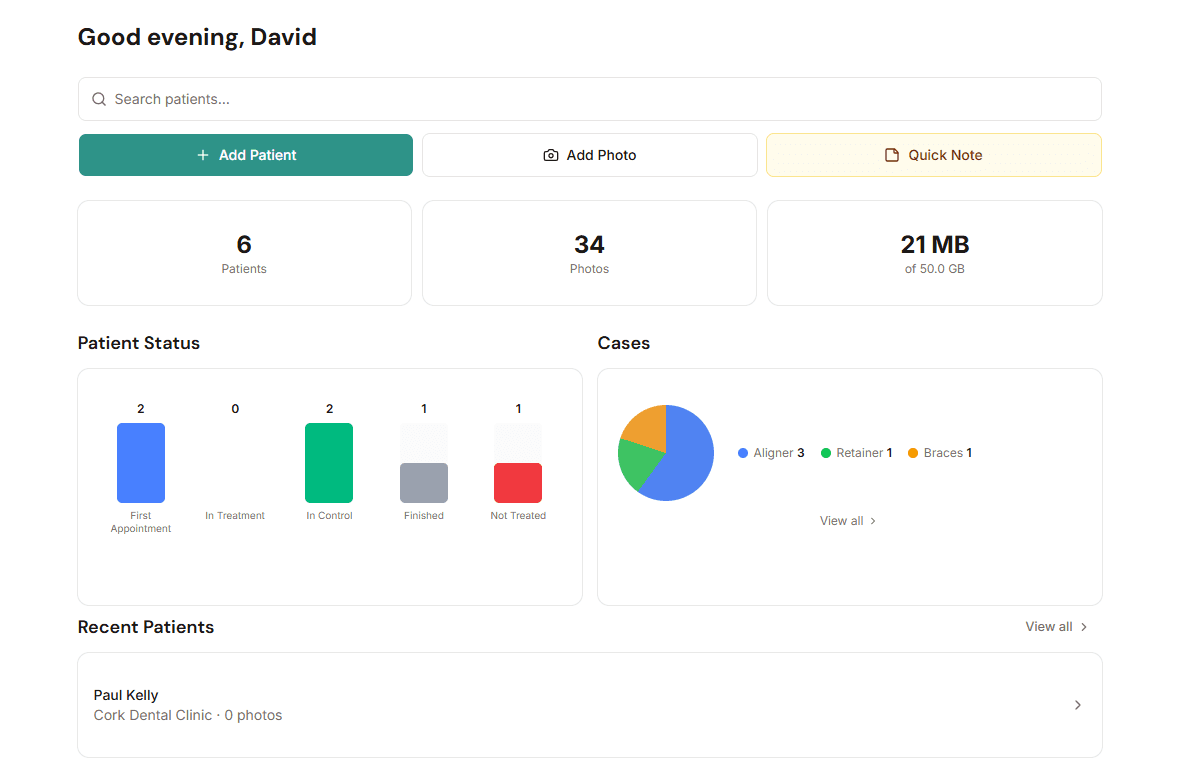The height and width of the screenshot is (764, 1202).
Task: Click the Recent Patients heading
Action: pyautogui.click(x=146, y=627)
